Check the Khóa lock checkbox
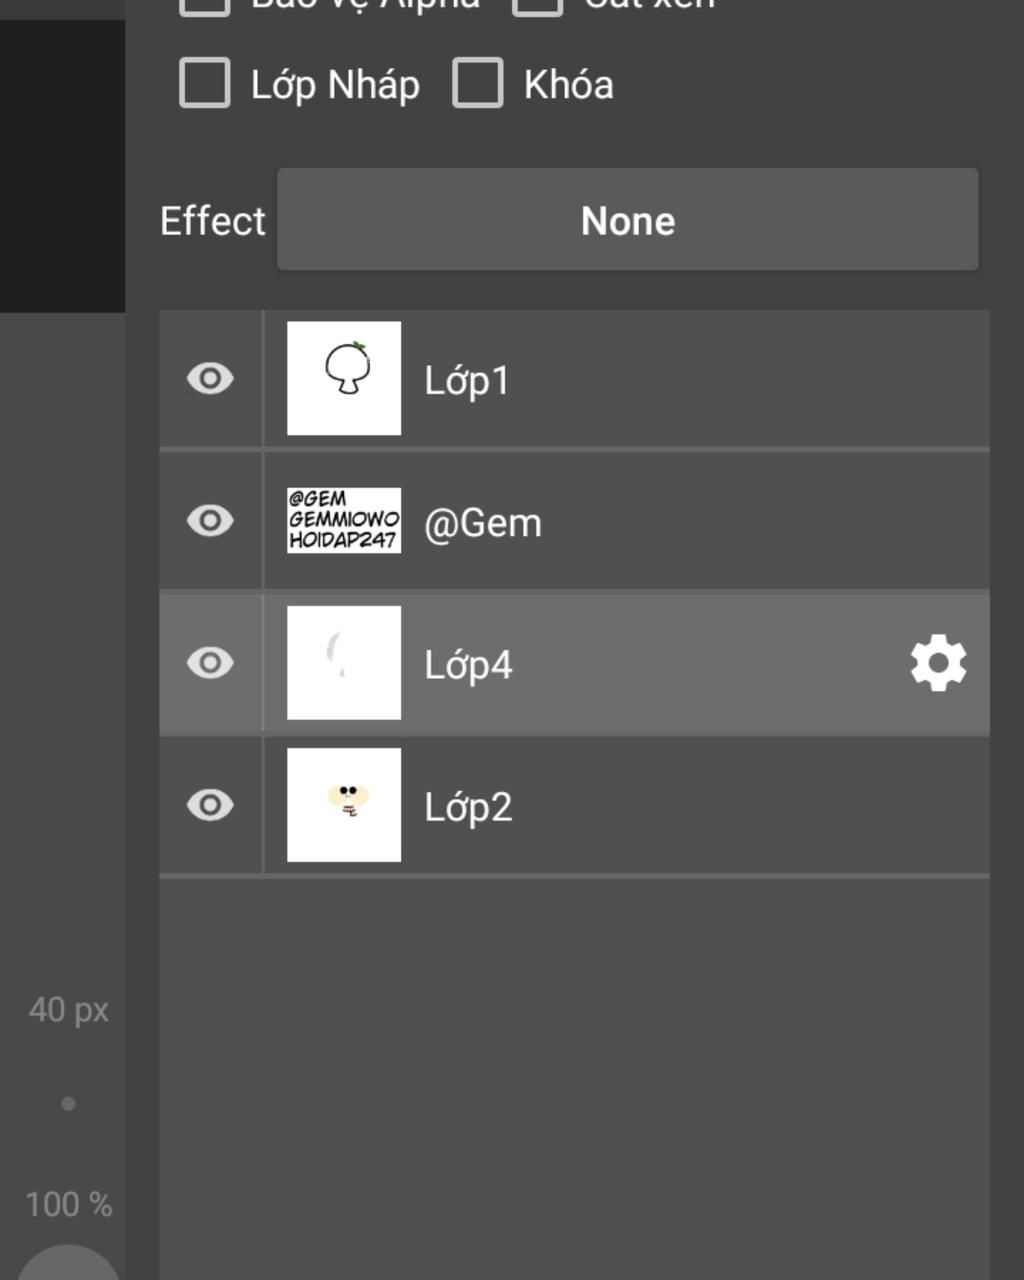This screenshot has width=1024, height=1280. click(478, 83)
